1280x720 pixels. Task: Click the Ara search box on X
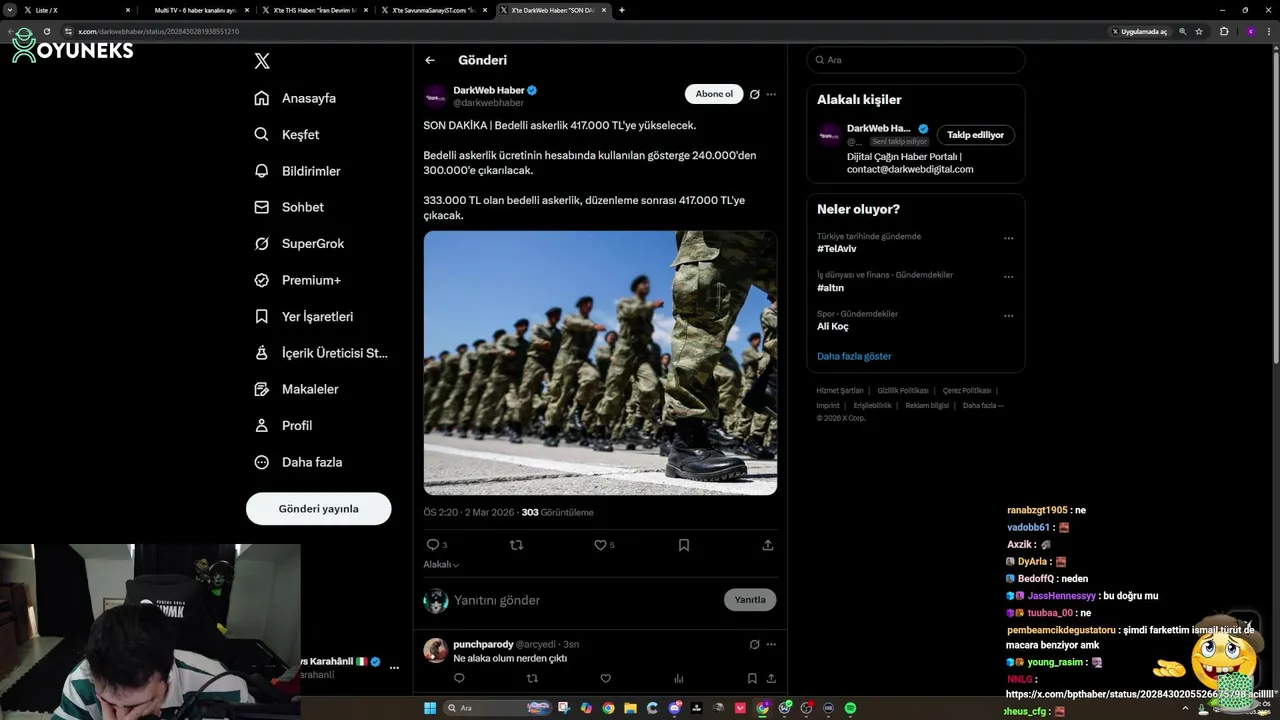pos(916,60)
